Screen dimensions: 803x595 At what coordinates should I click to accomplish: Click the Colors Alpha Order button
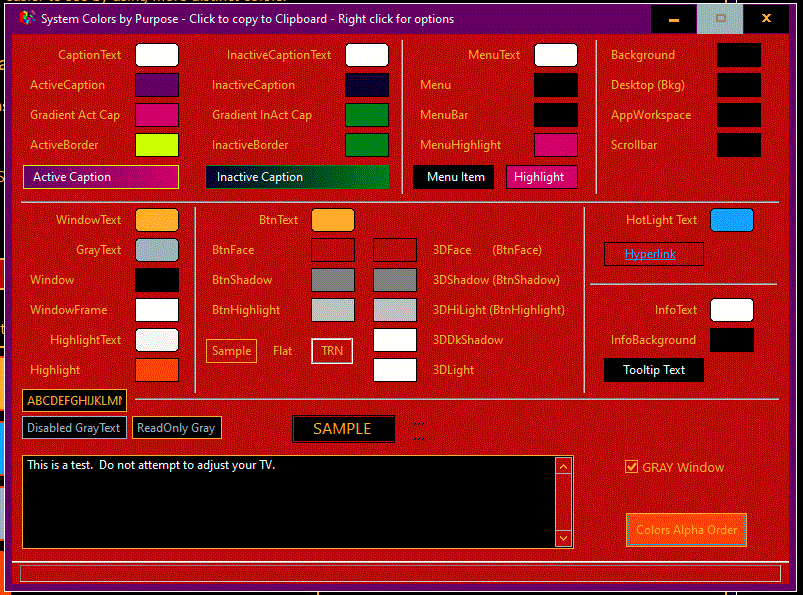(x=686, y=530)
